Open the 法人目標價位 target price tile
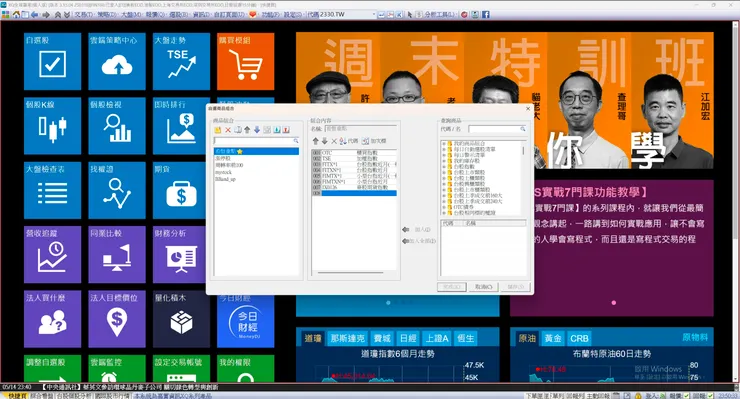740x399 pixels. coord(117,319)
